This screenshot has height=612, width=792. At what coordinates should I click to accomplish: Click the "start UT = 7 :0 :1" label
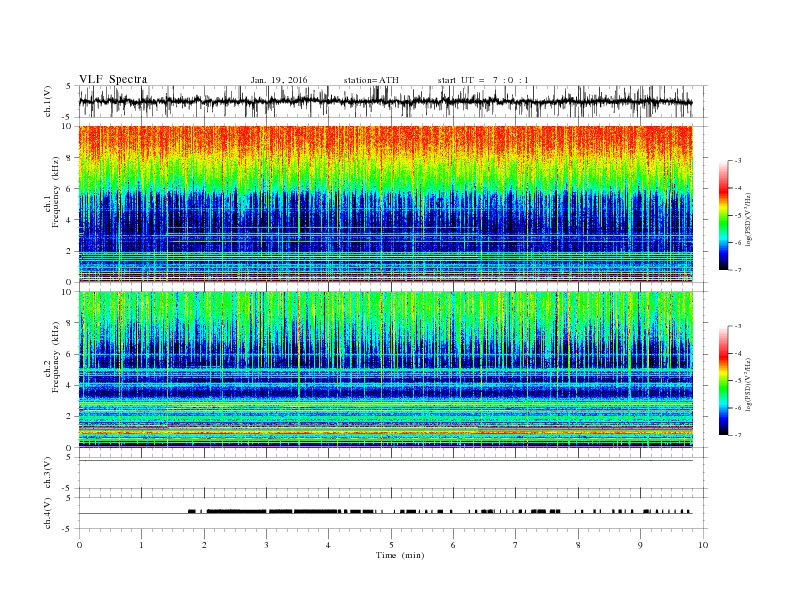(483, 80)
